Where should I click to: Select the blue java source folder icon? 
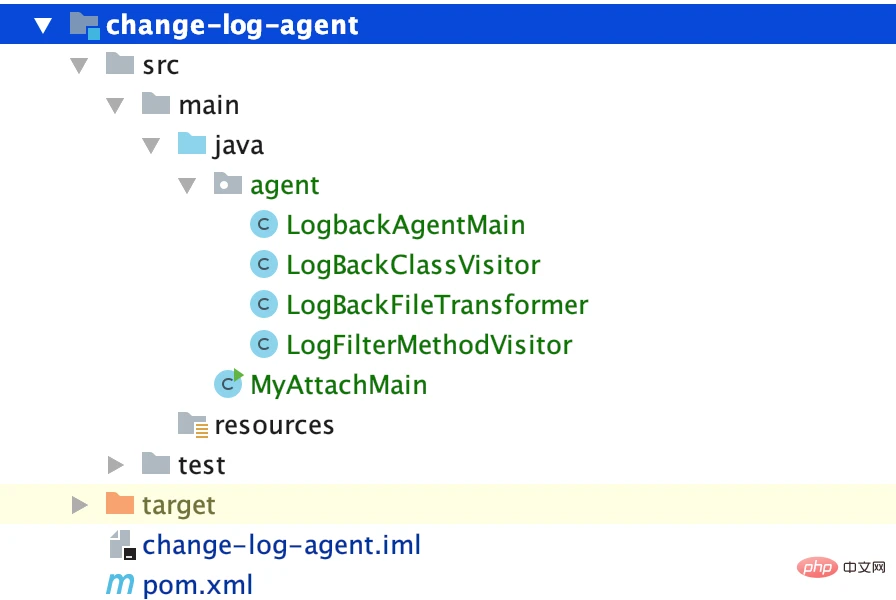[x=191, y=144]
